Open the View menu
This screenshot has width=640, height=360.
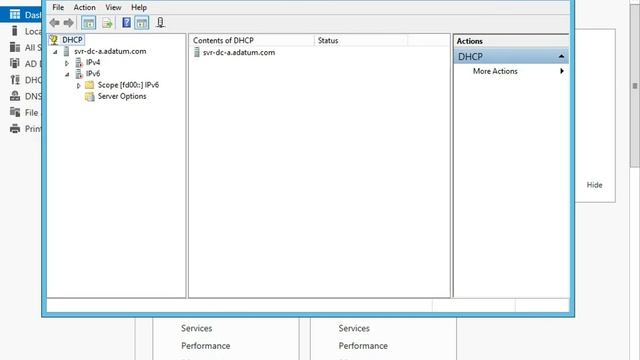113,7
